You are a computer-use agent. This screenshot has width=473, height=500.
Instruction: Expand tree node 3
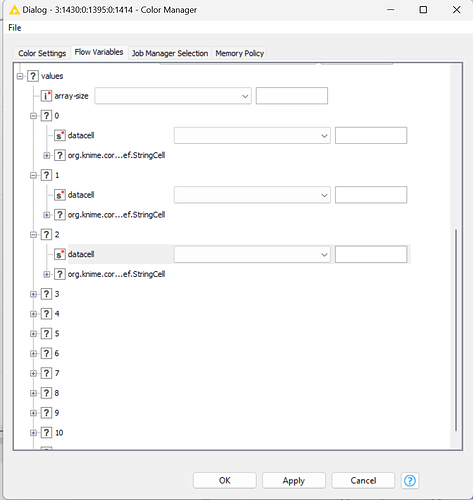(33, 294)
